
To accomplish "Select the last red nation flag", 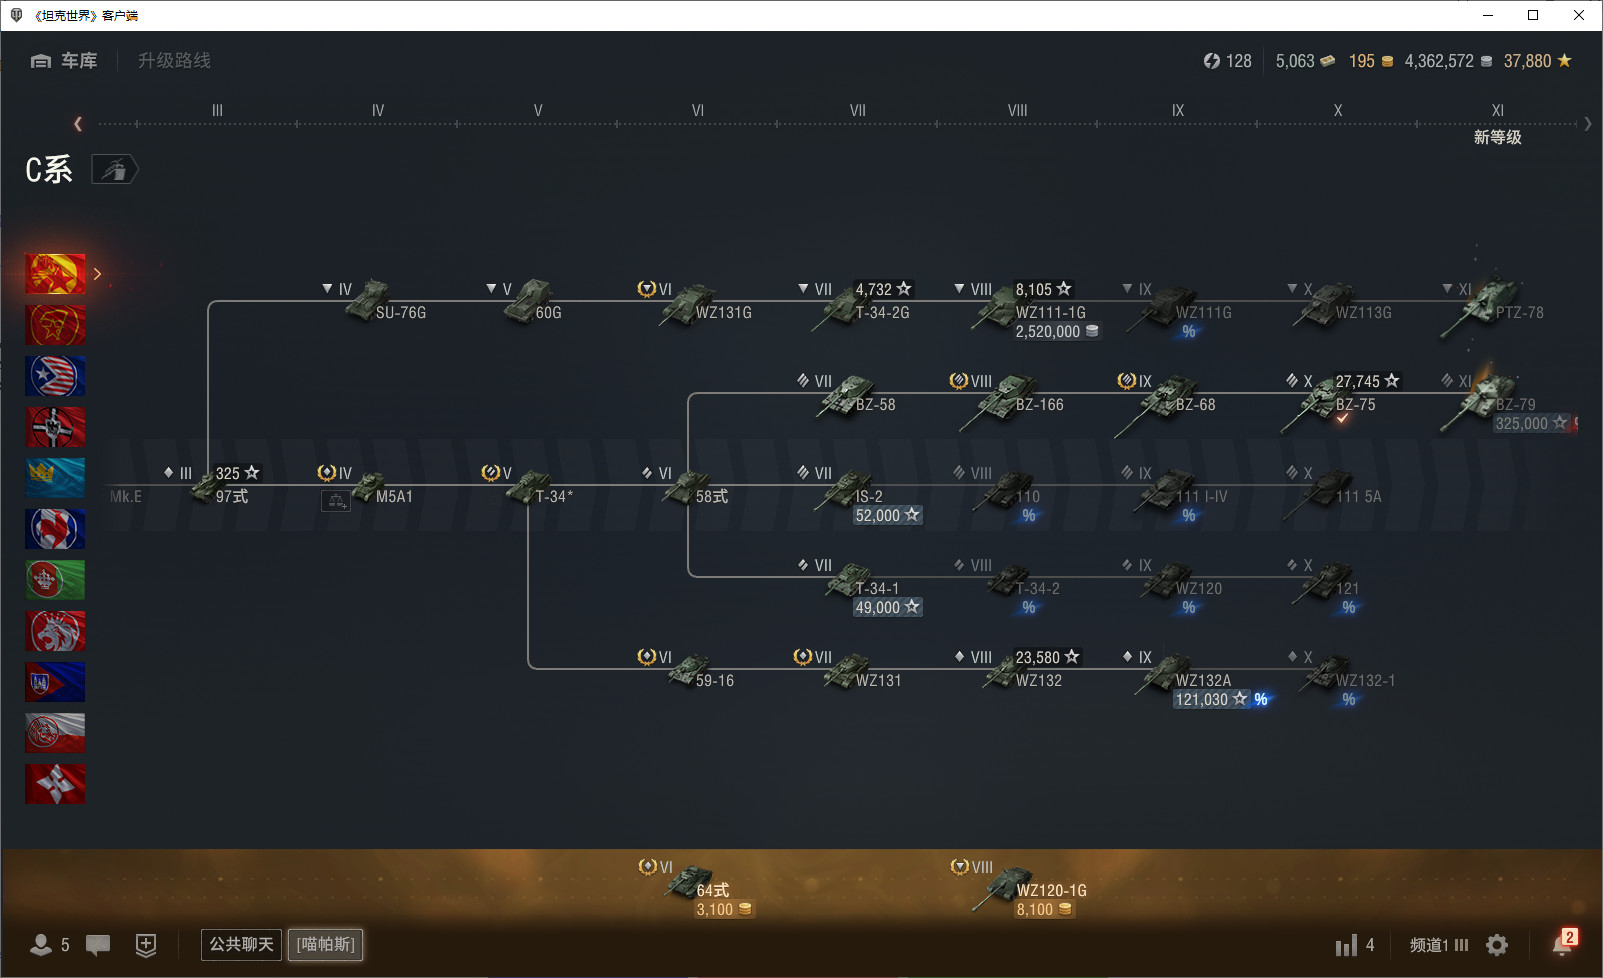I will click(55, 784).
